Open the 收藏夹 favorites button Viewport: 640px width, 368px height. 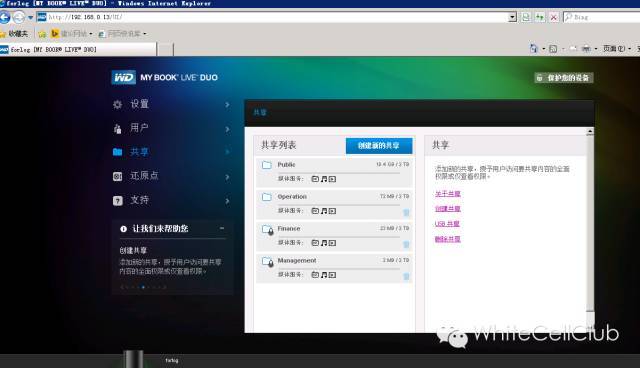click(x=15, y=33)
